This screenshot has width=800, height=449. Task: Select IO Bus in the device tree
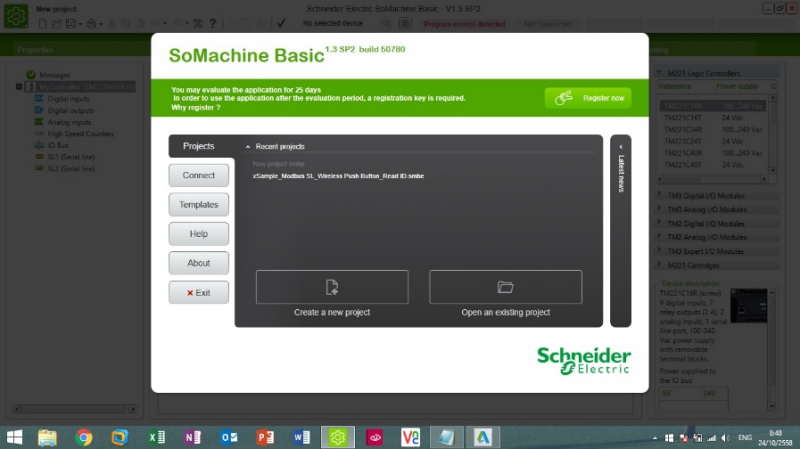(58, 145)
